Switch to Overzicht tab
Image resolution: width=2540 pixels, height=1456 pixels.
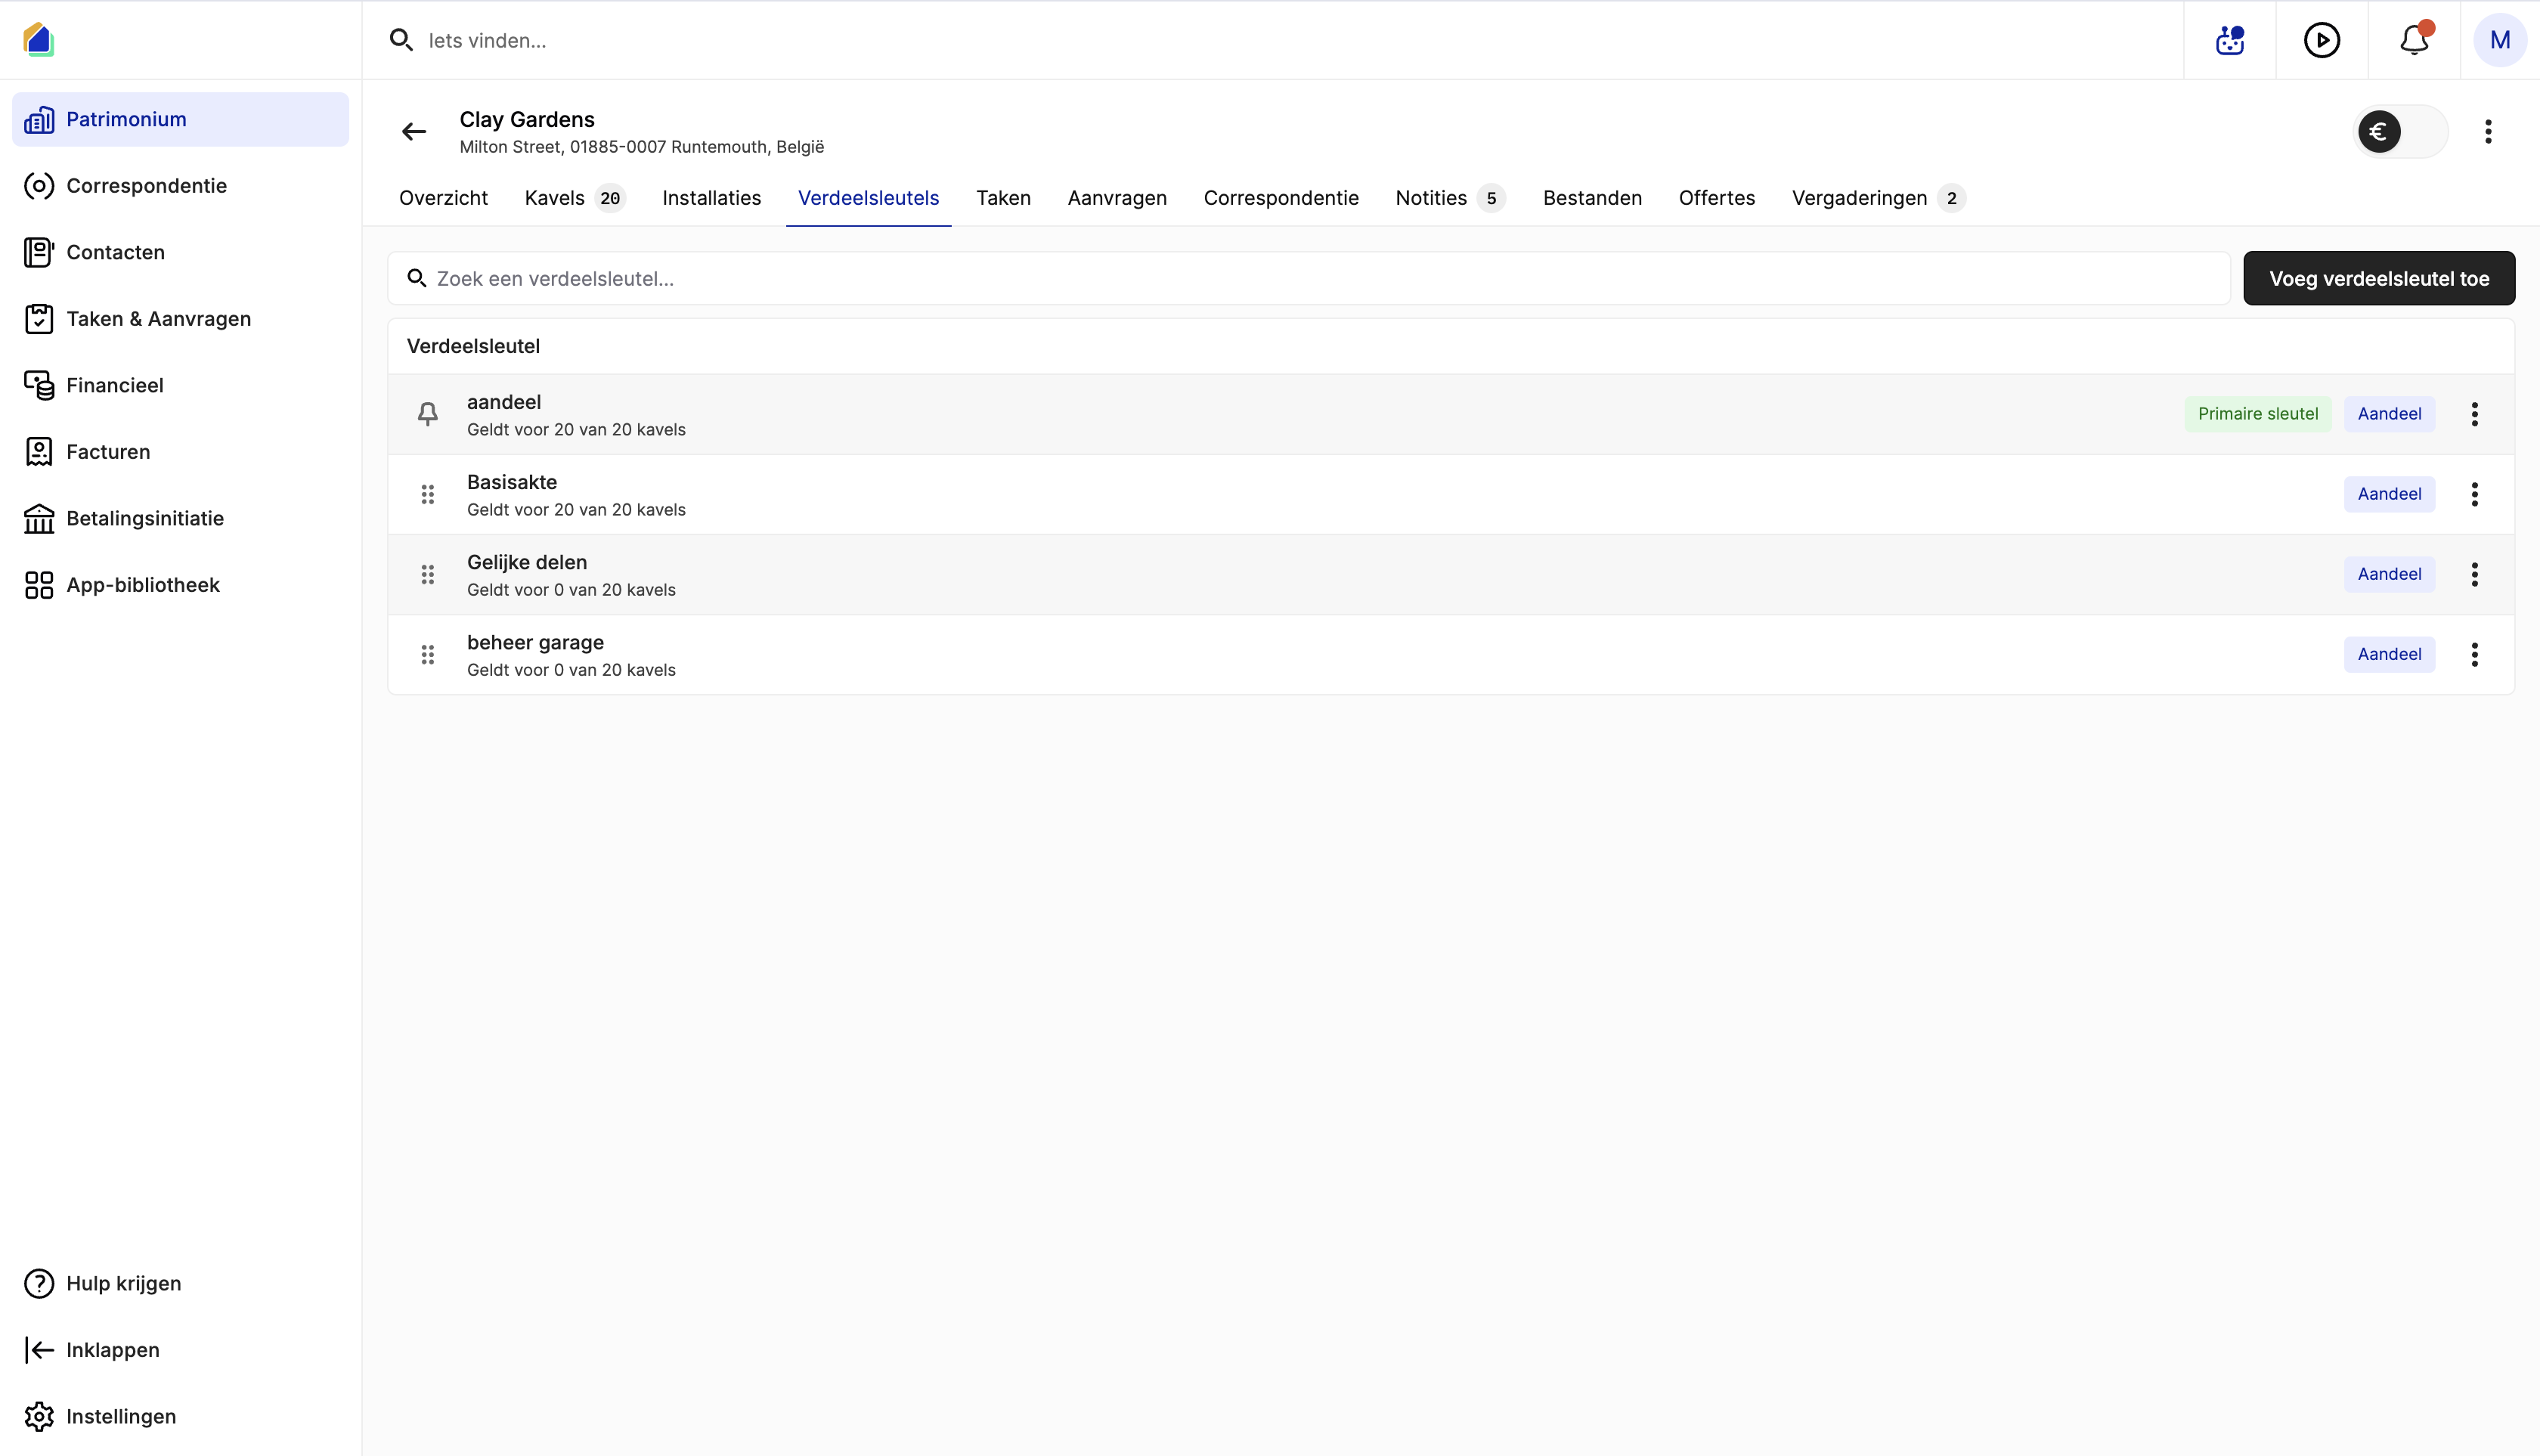[x=443, y=198]
